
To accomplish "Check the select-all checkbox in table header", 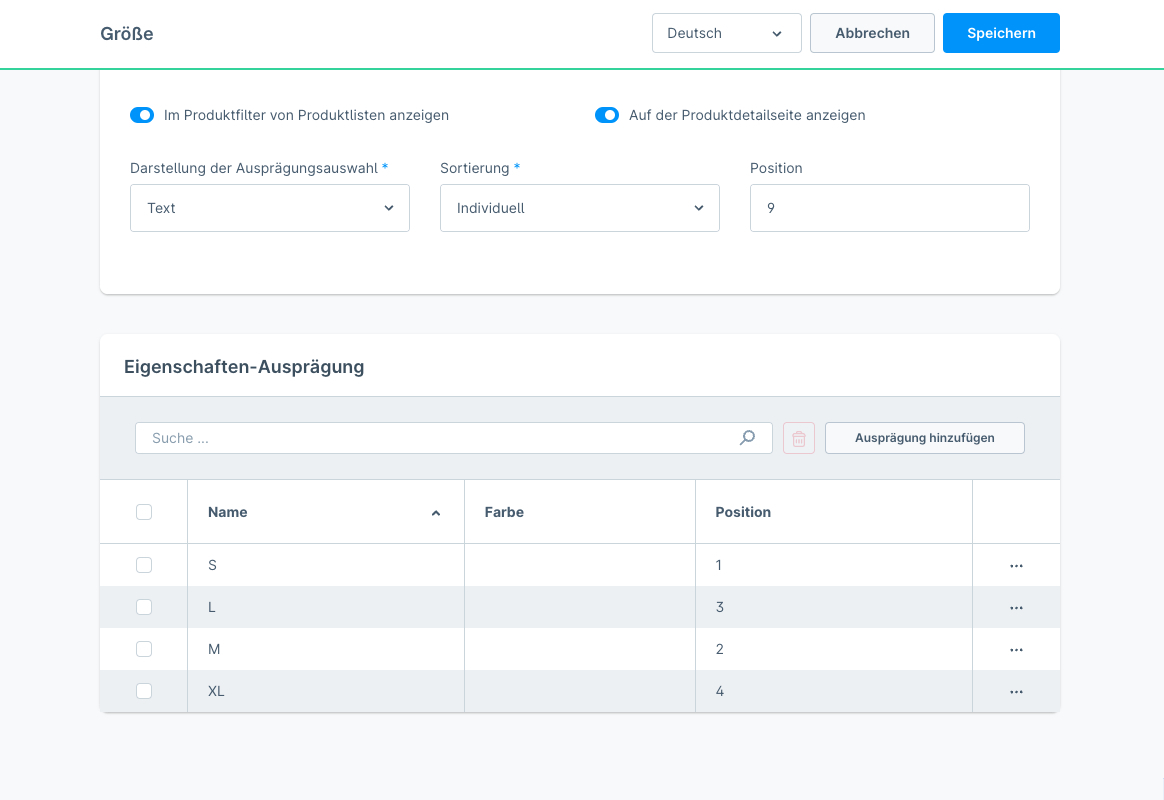I will pyautogui.click(x=144, y=512).
